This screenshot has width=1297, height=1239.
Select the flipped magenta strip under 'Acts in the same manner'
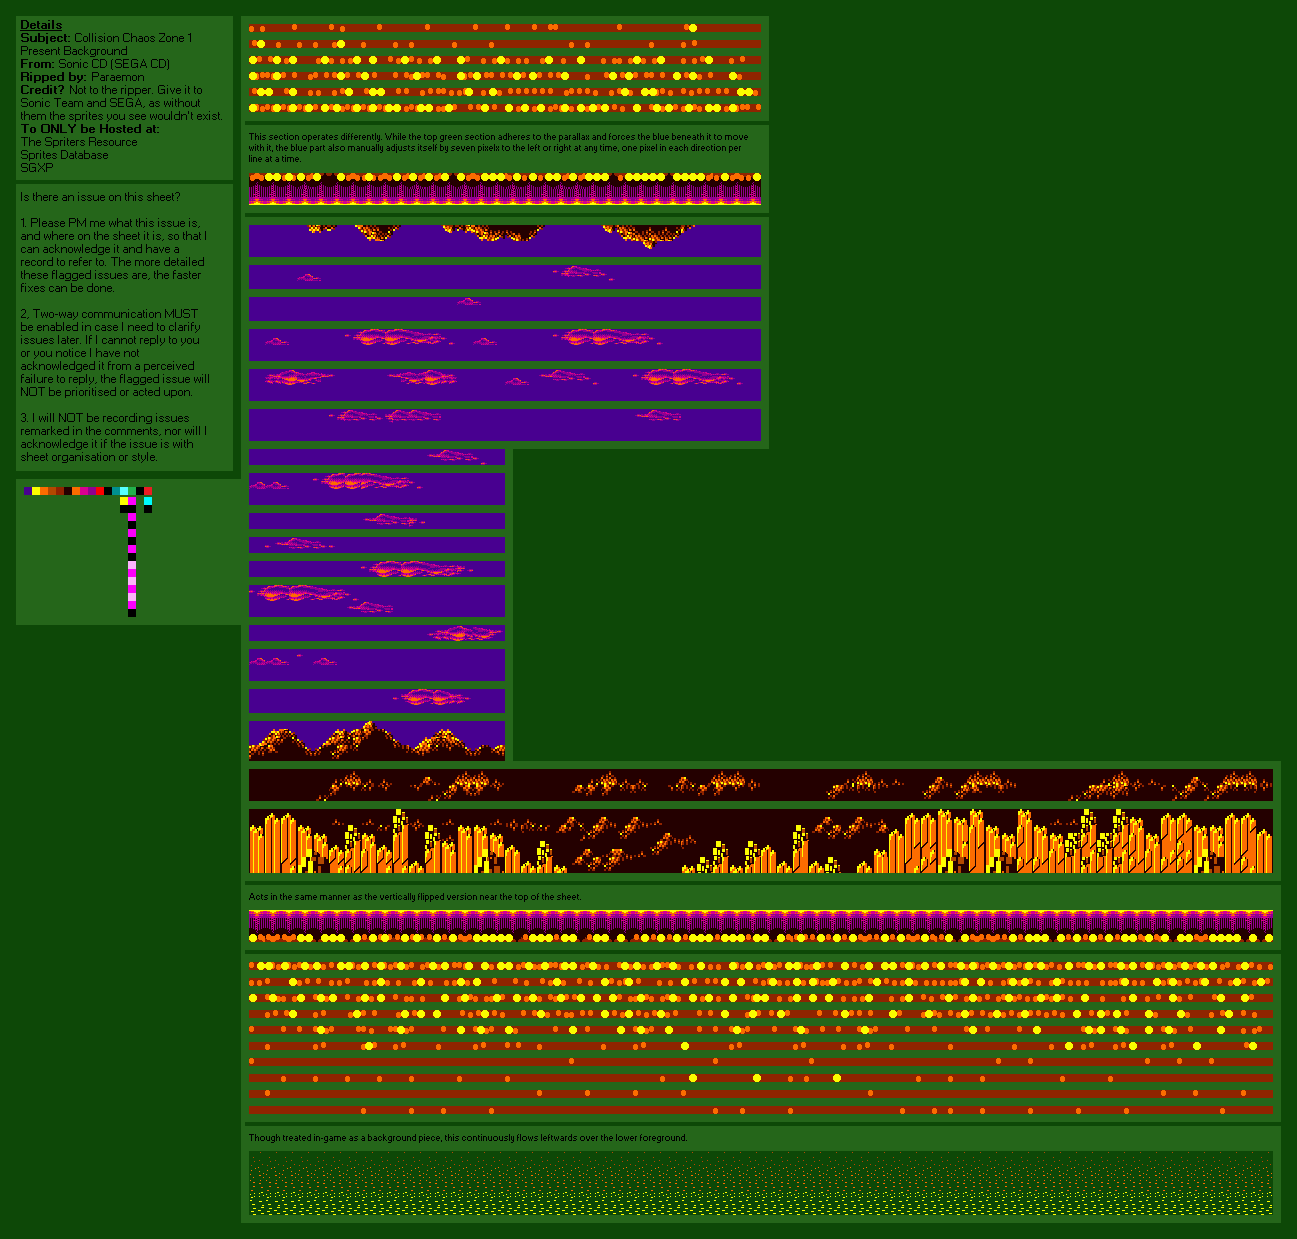pyautogui.click(x=761, y=926)
